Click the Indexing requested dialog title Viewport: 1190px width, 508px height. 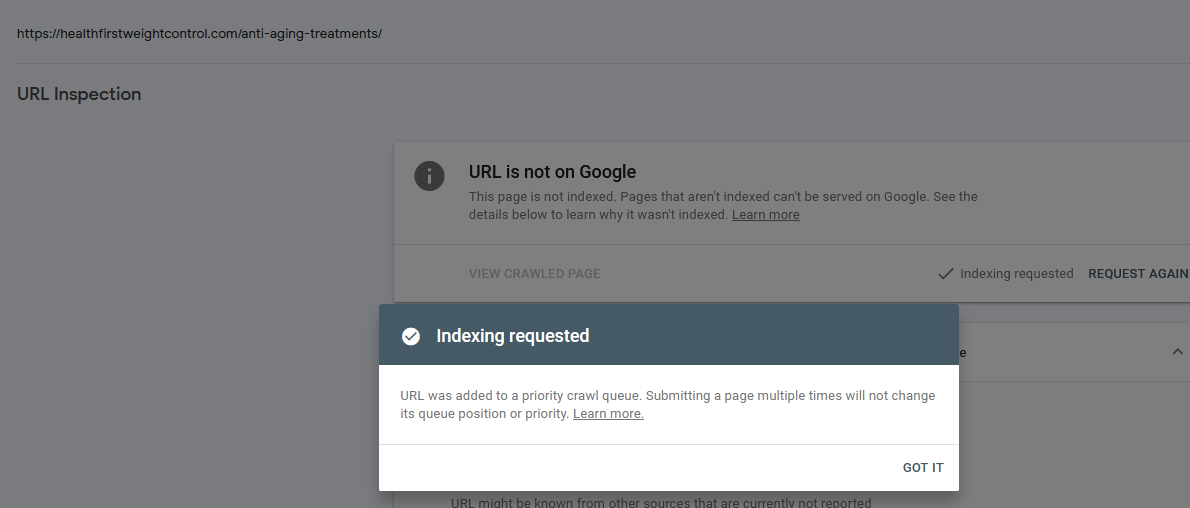click(512, 336)
